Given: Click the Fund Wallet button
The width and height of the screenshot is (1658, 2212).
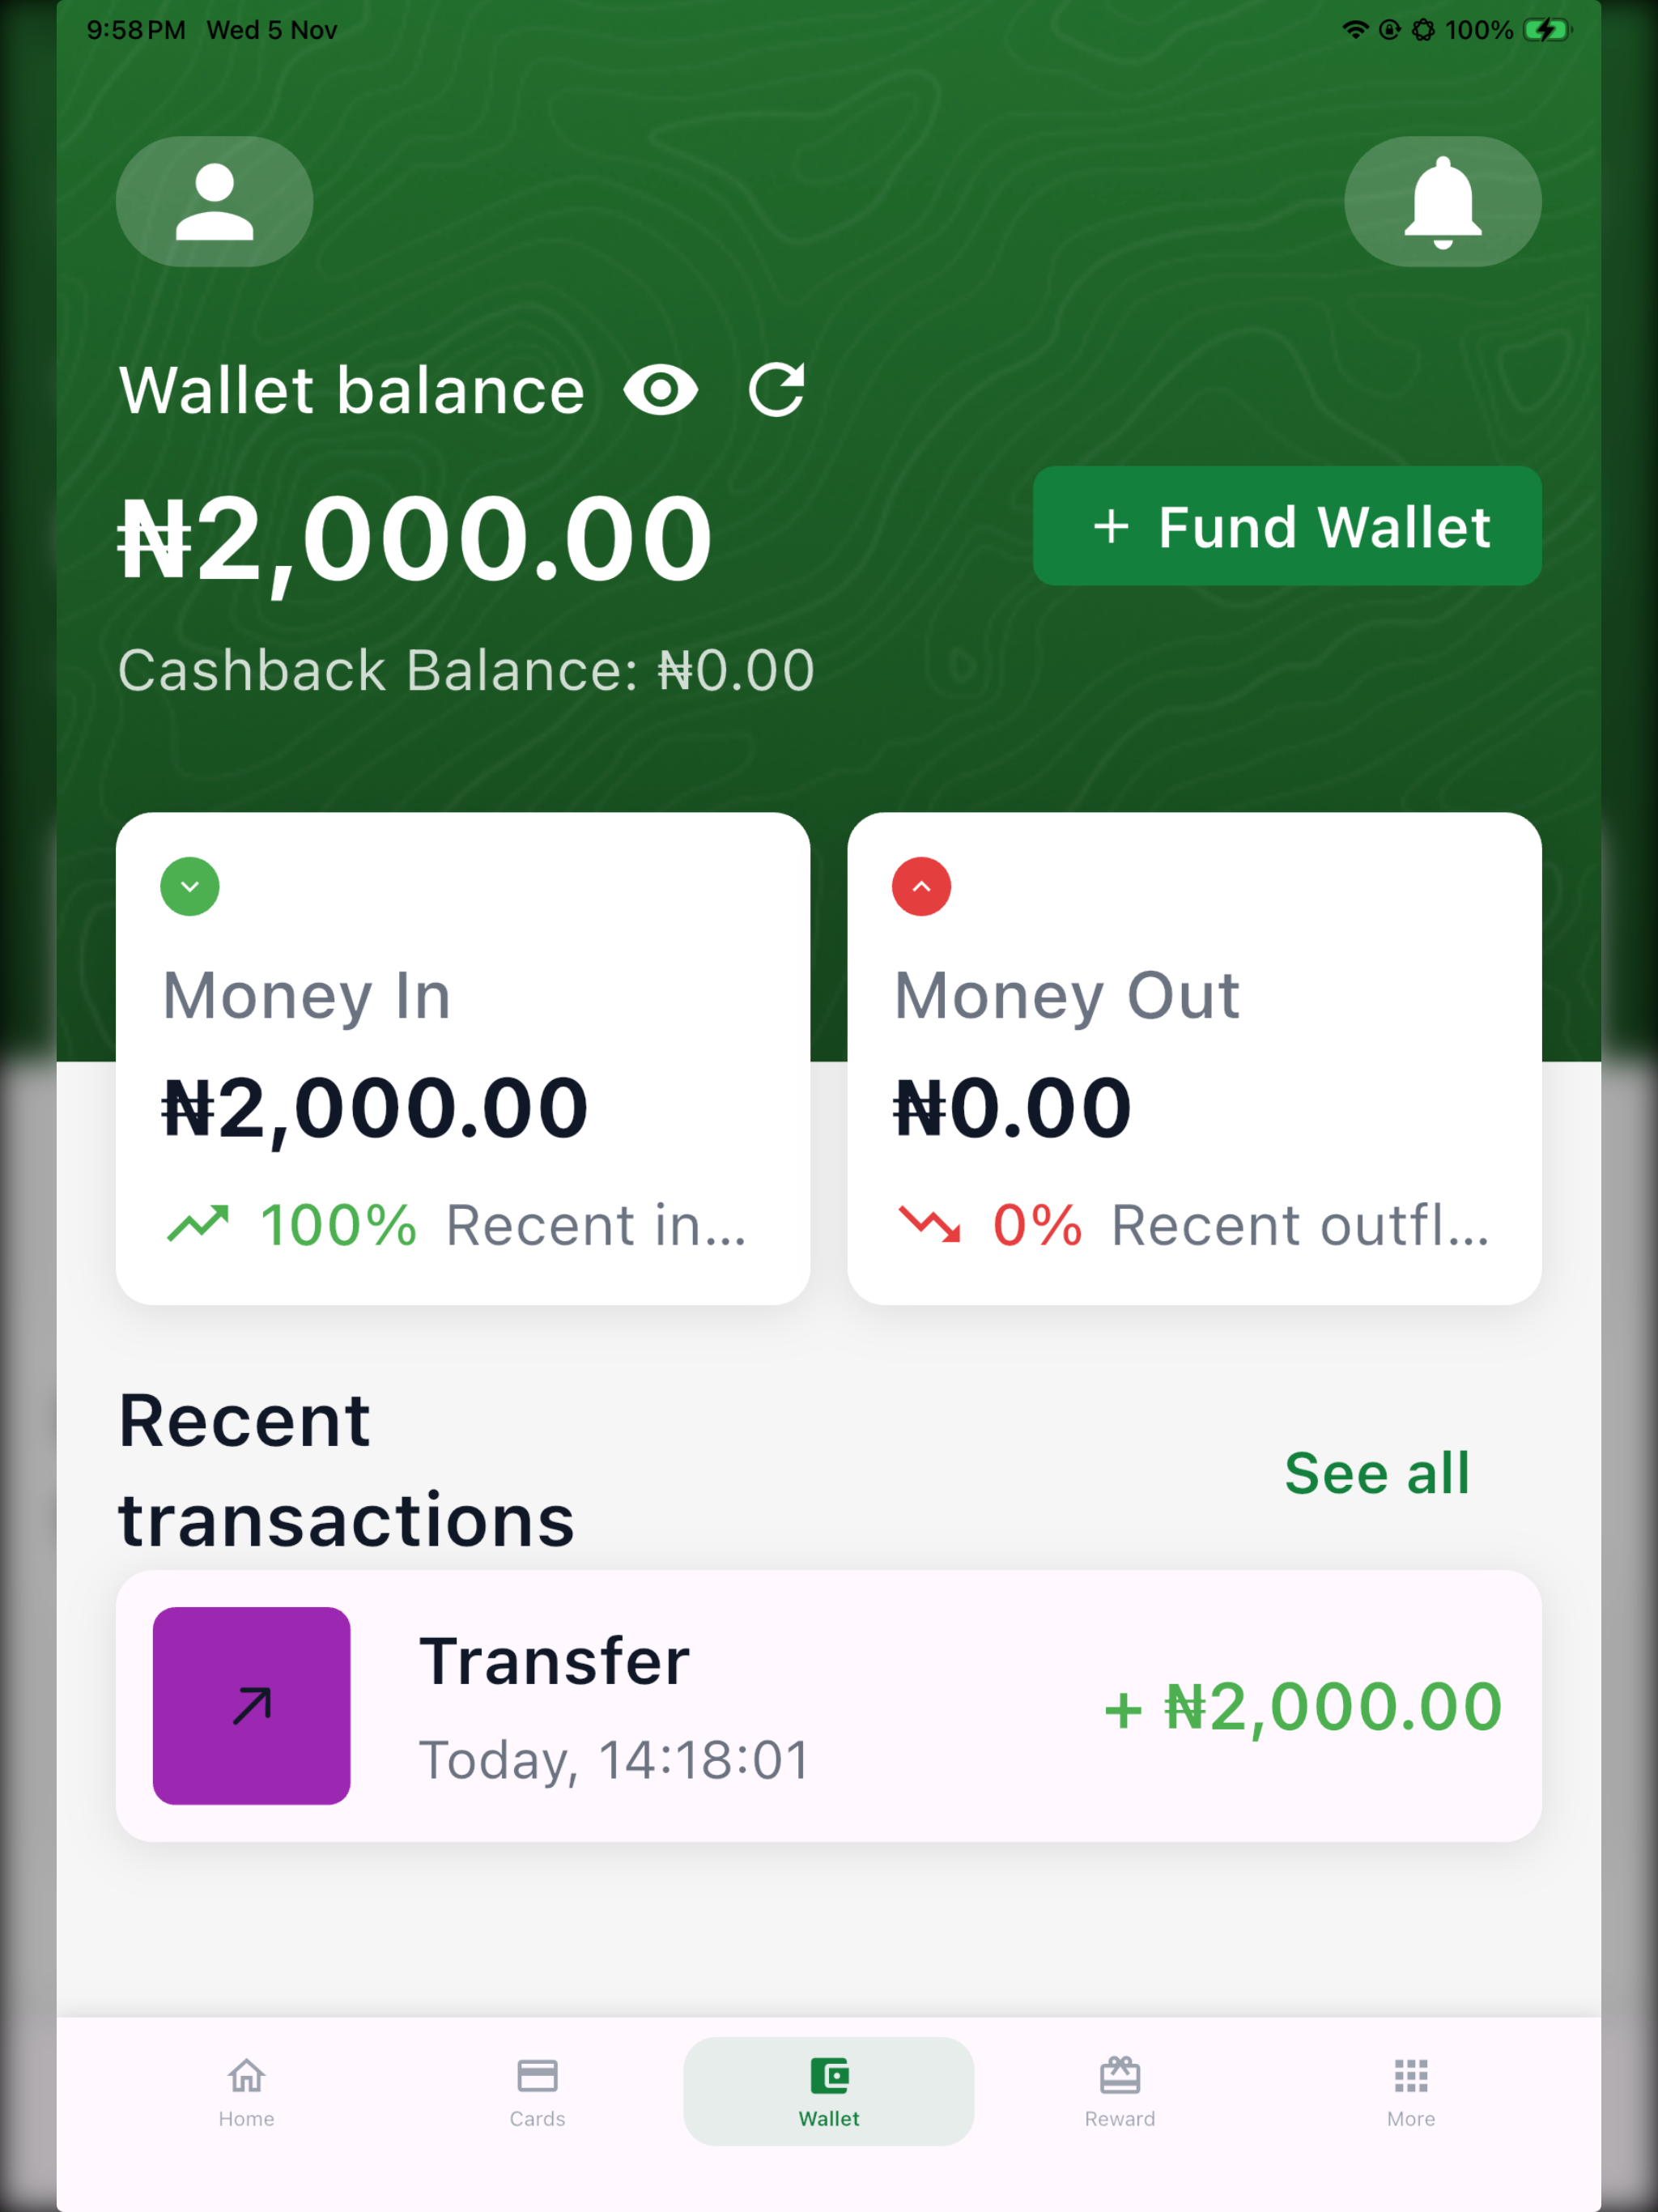Looking at the screenshot, I should click(x=1287, y=526).
